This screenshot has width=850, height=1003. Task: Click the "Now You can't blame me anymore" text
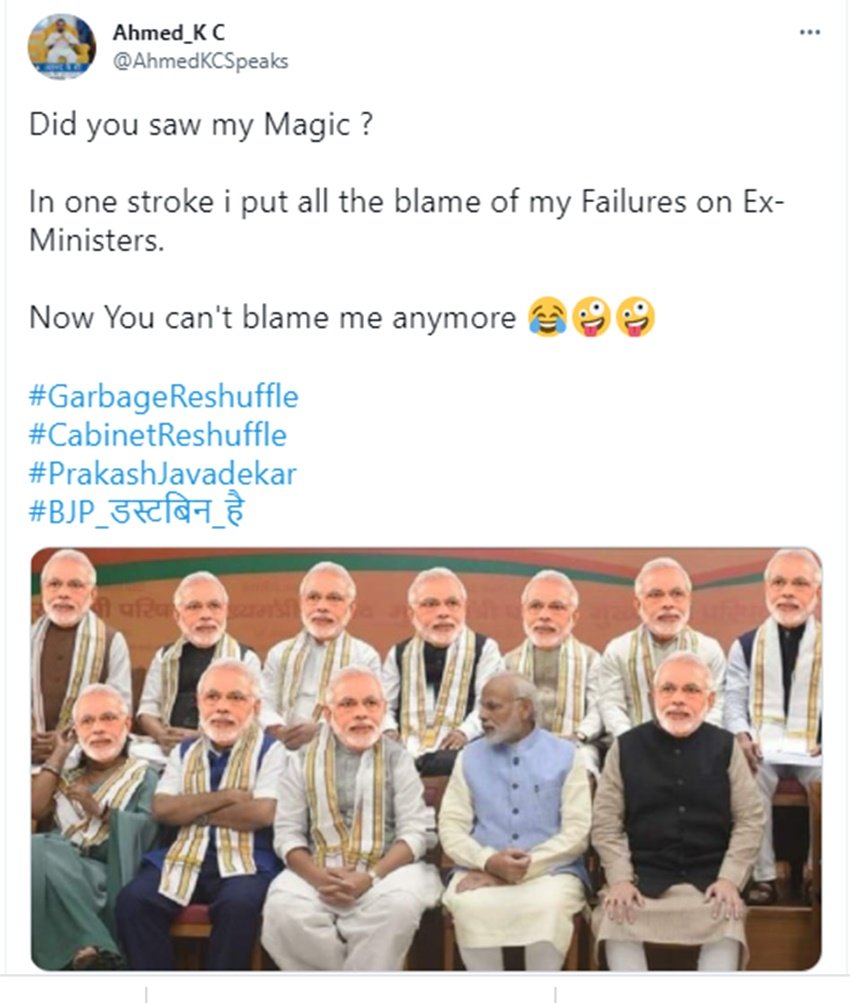[272, 318]
